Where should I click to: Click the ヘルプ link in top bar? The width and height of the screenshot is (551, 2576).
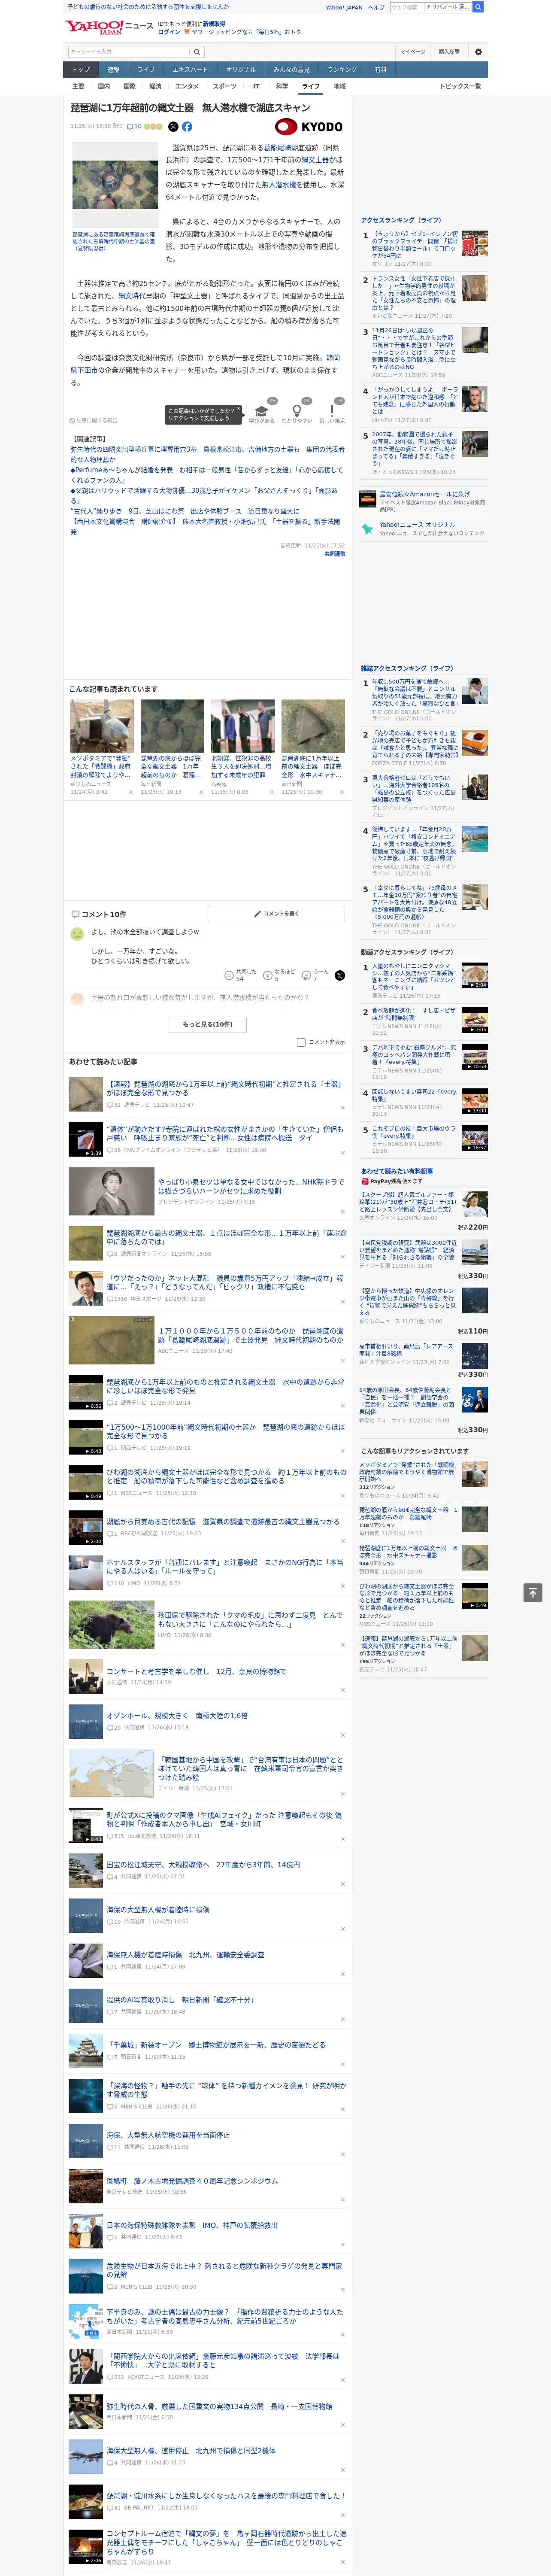(376, 7)
